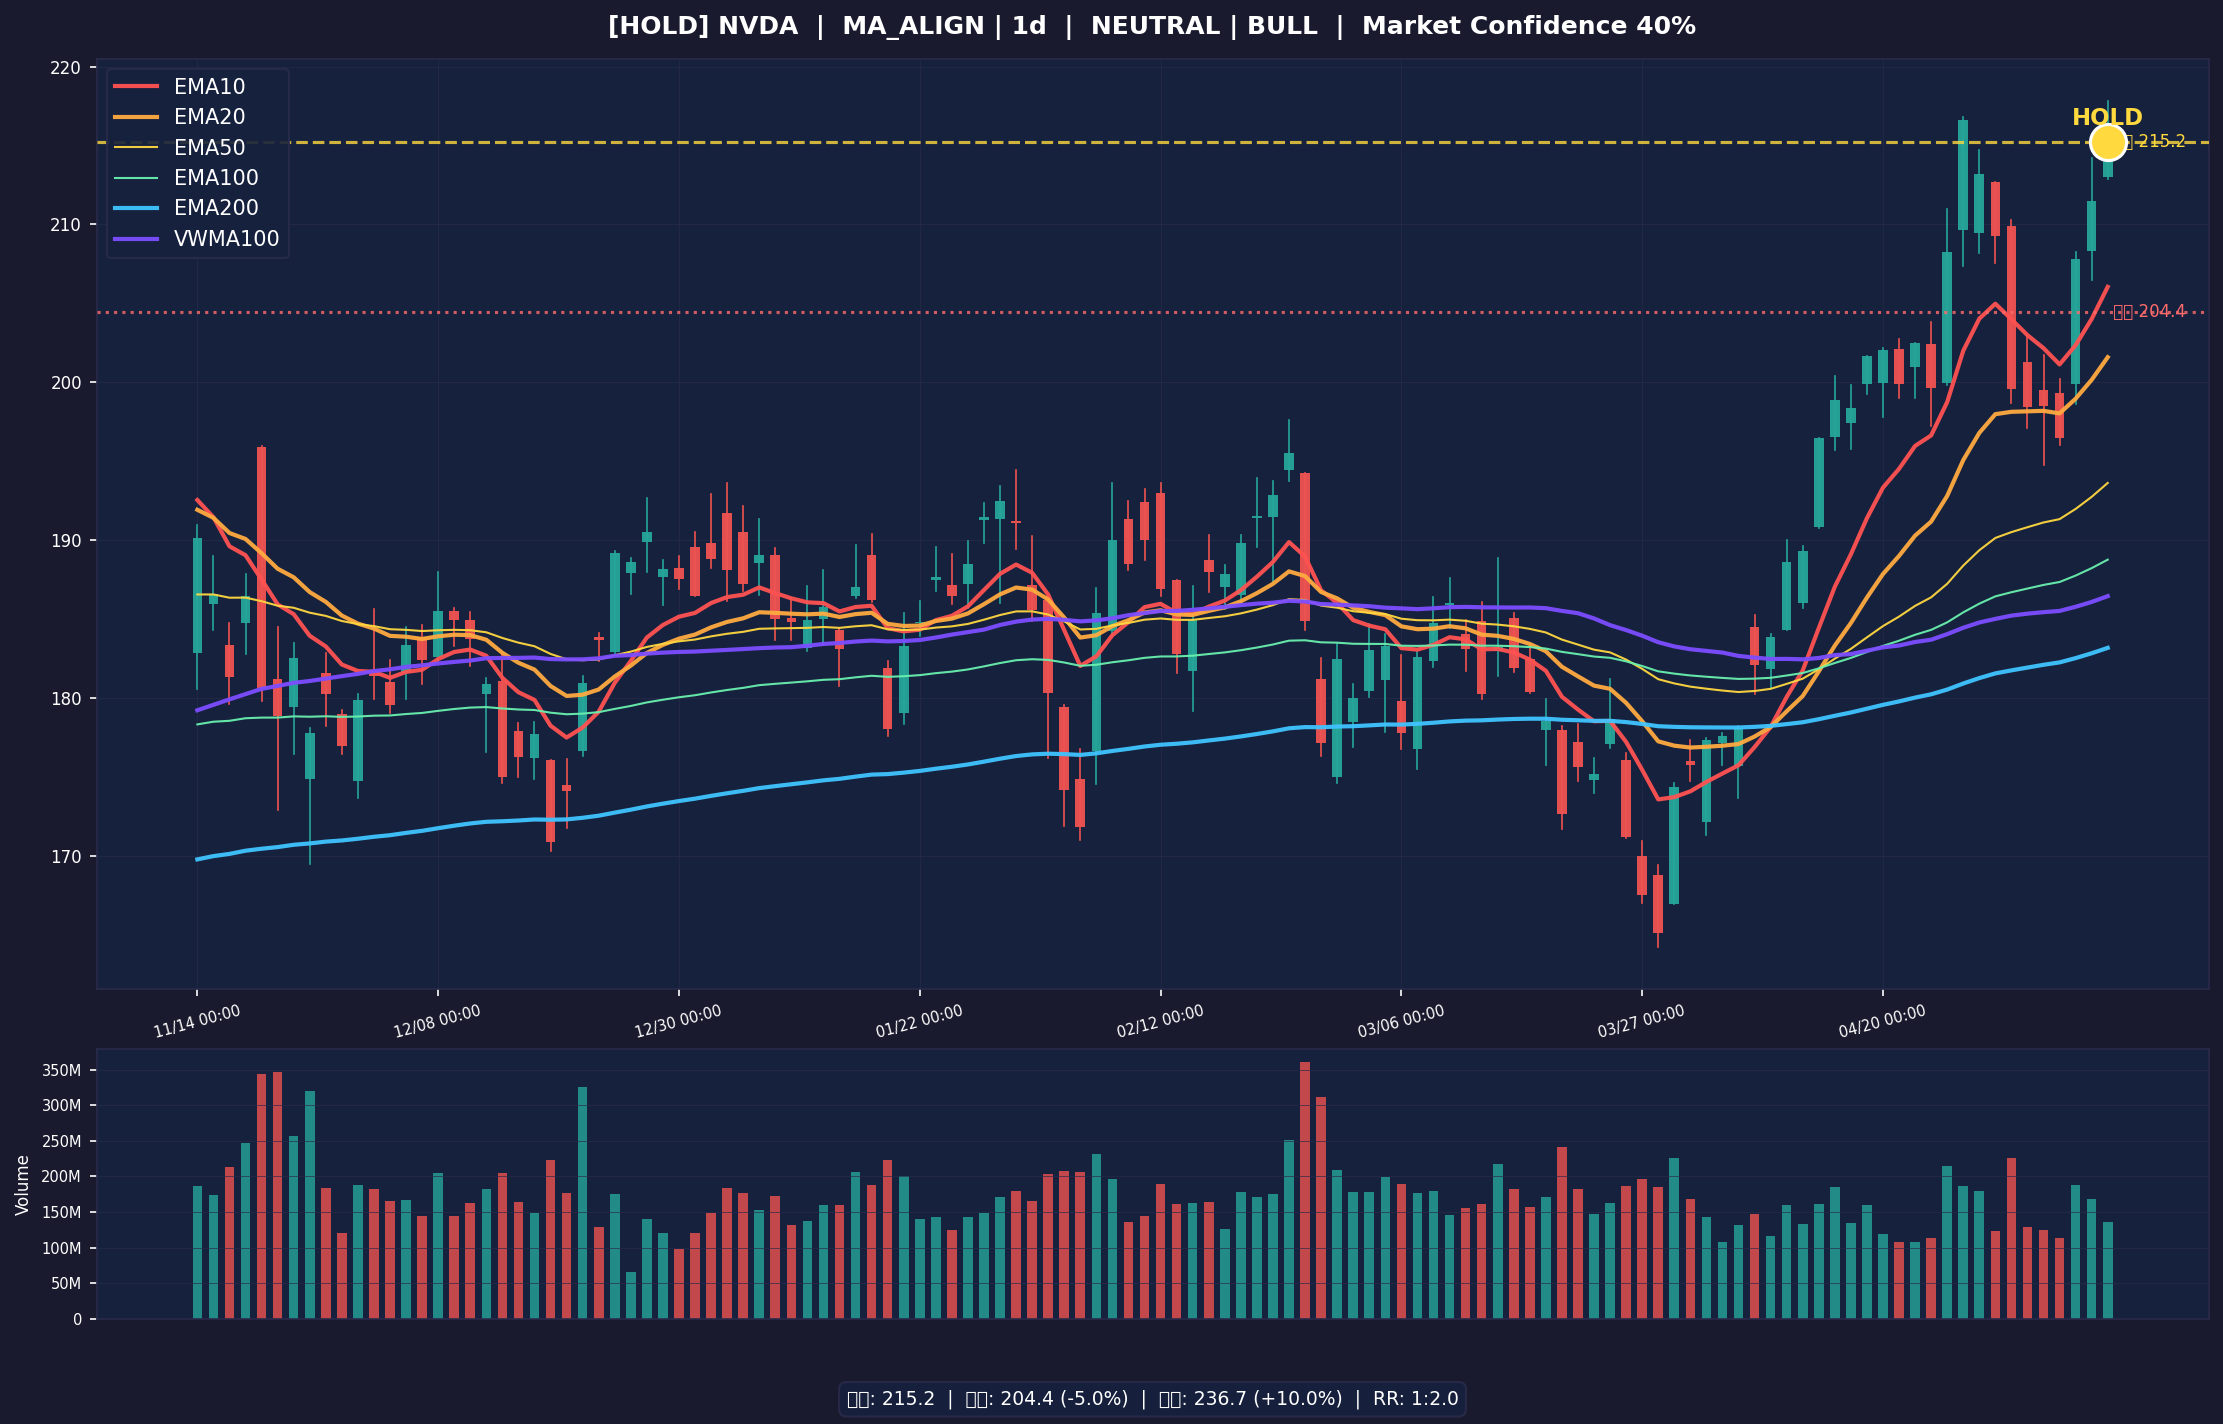Click the 02/12 00:00 date label
Image resolution: width=2223 pixels, height=1424 pixels.
[x=1160, y=1021]
